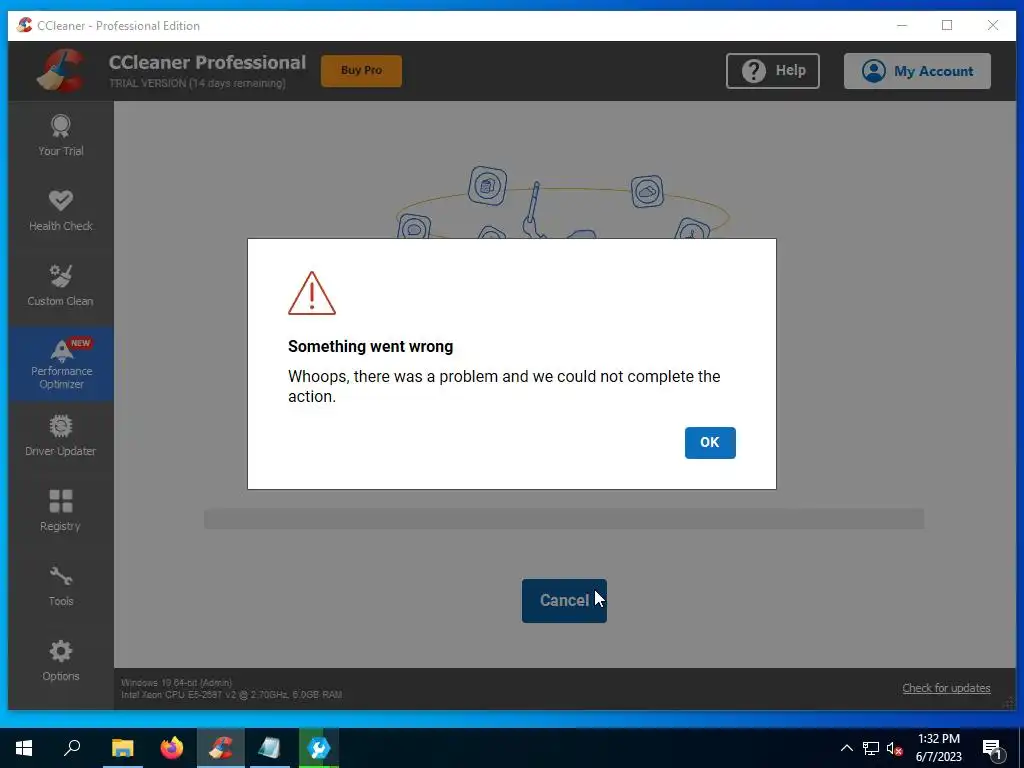Click the scan progress bar
This screenshot has height=768, width=1024.
(x=564, y=519)
